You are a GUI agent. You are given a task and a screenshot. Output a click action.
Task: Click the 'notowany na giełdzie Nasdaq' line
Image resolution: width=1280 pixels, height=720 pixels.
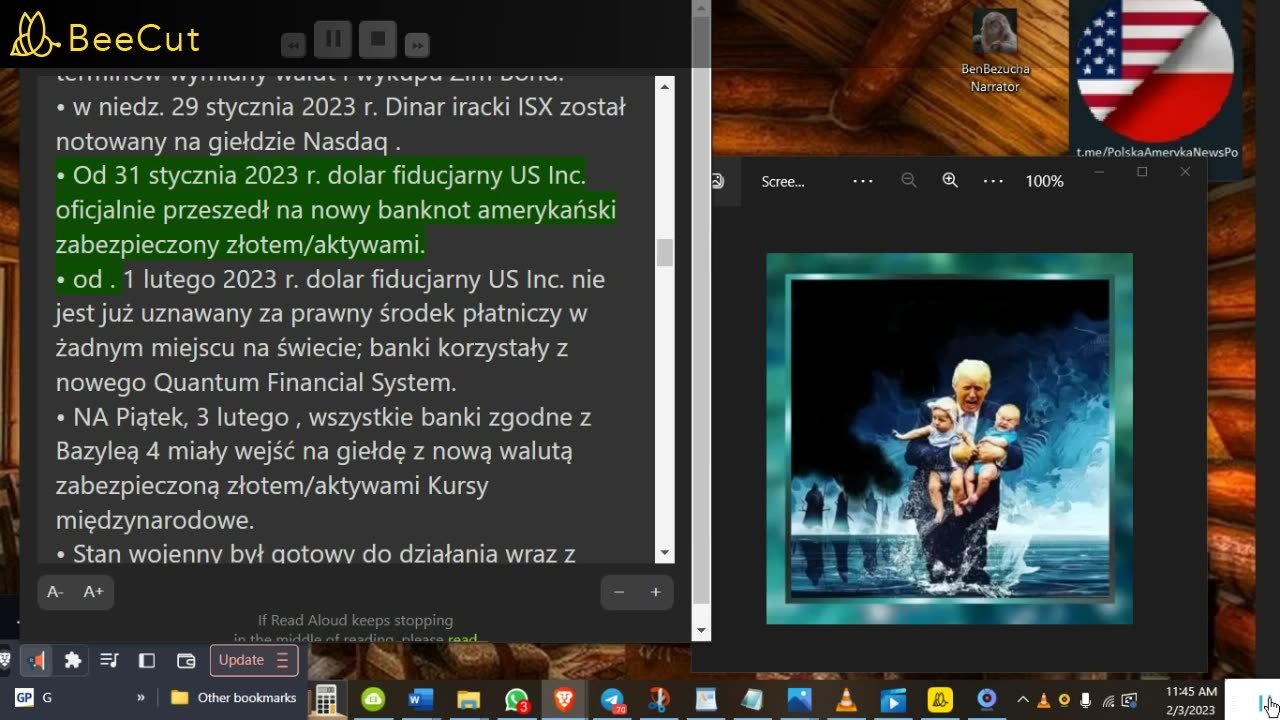[x=228, y=141]
